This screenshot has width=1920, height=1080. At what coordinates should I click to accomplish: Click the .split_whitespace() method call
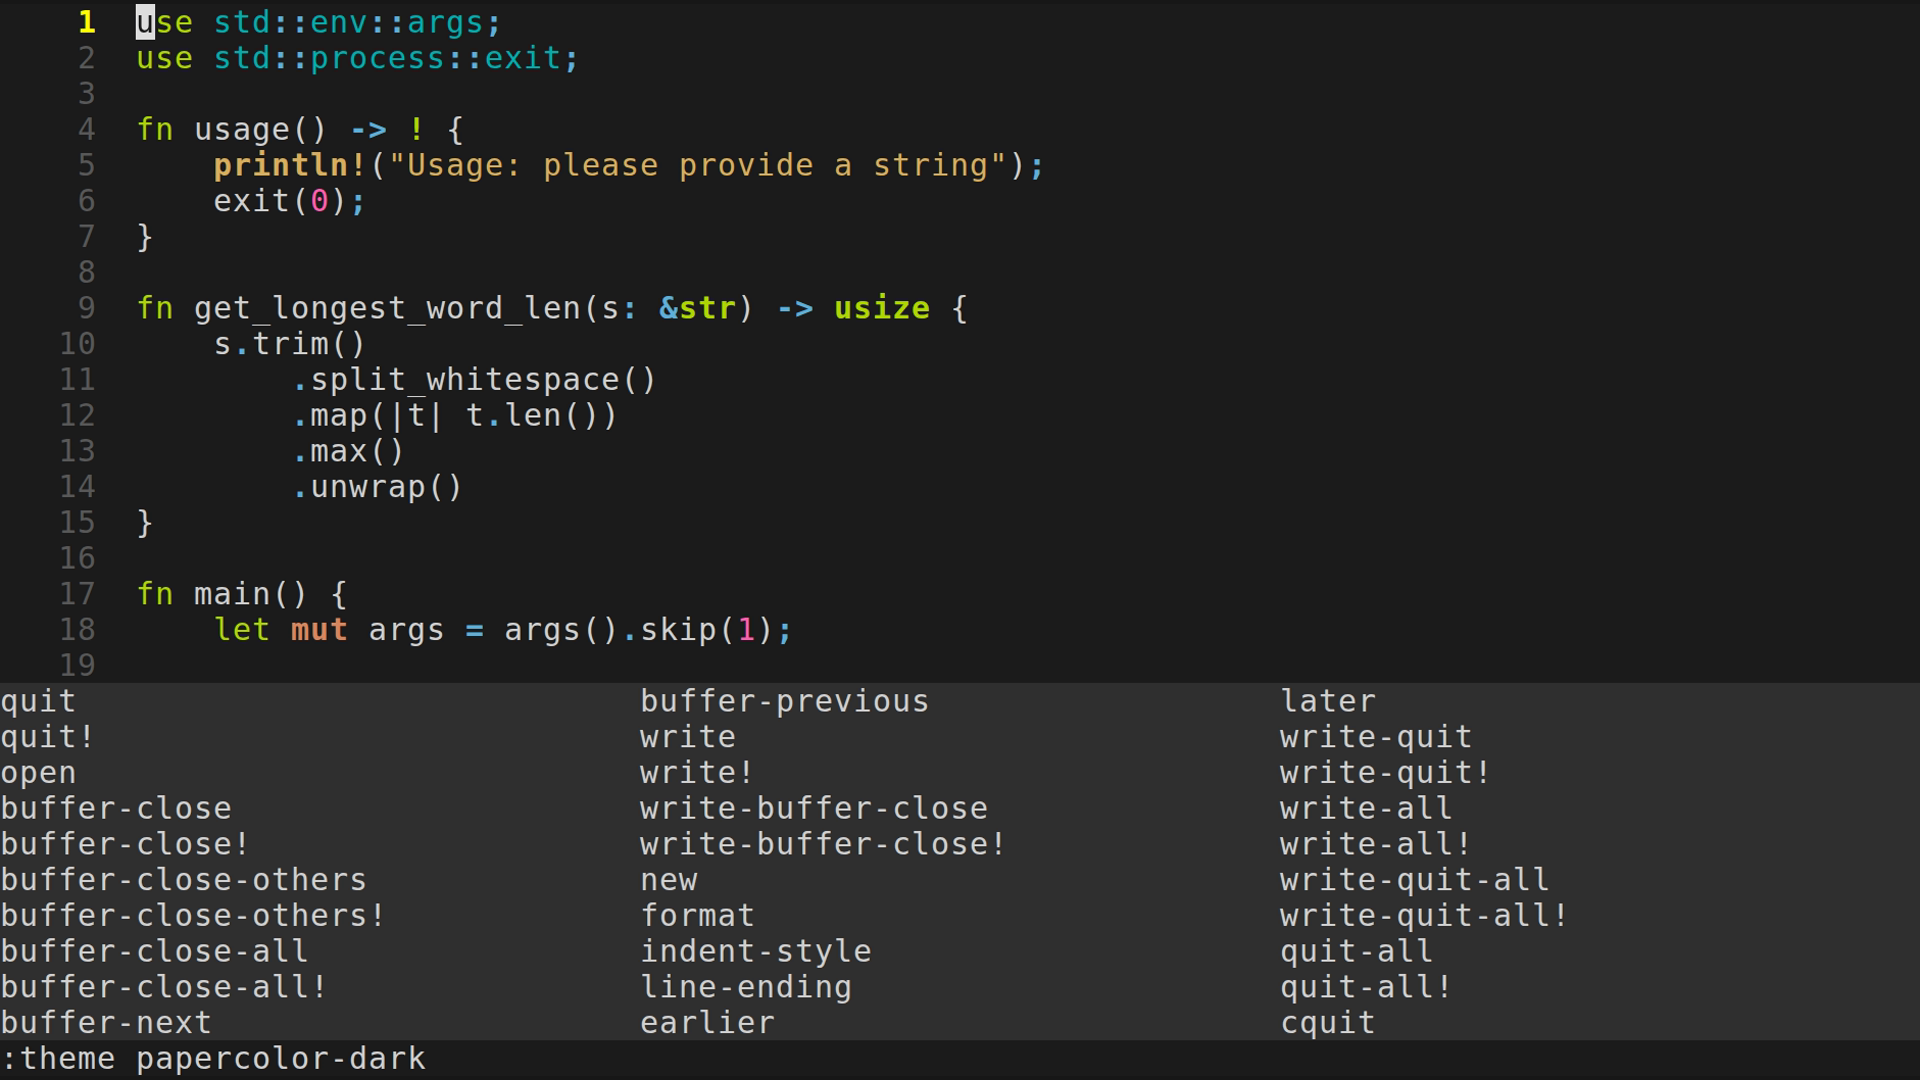[475, 380]
